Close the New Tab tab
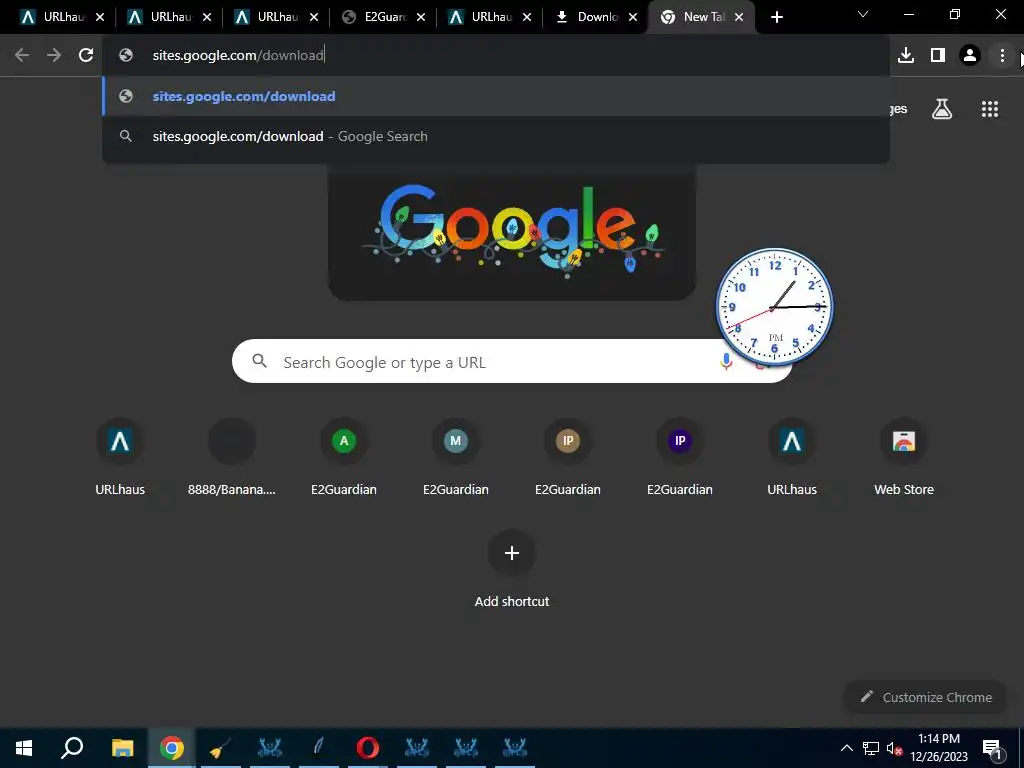1024x768 pixels. coord(739,18)
